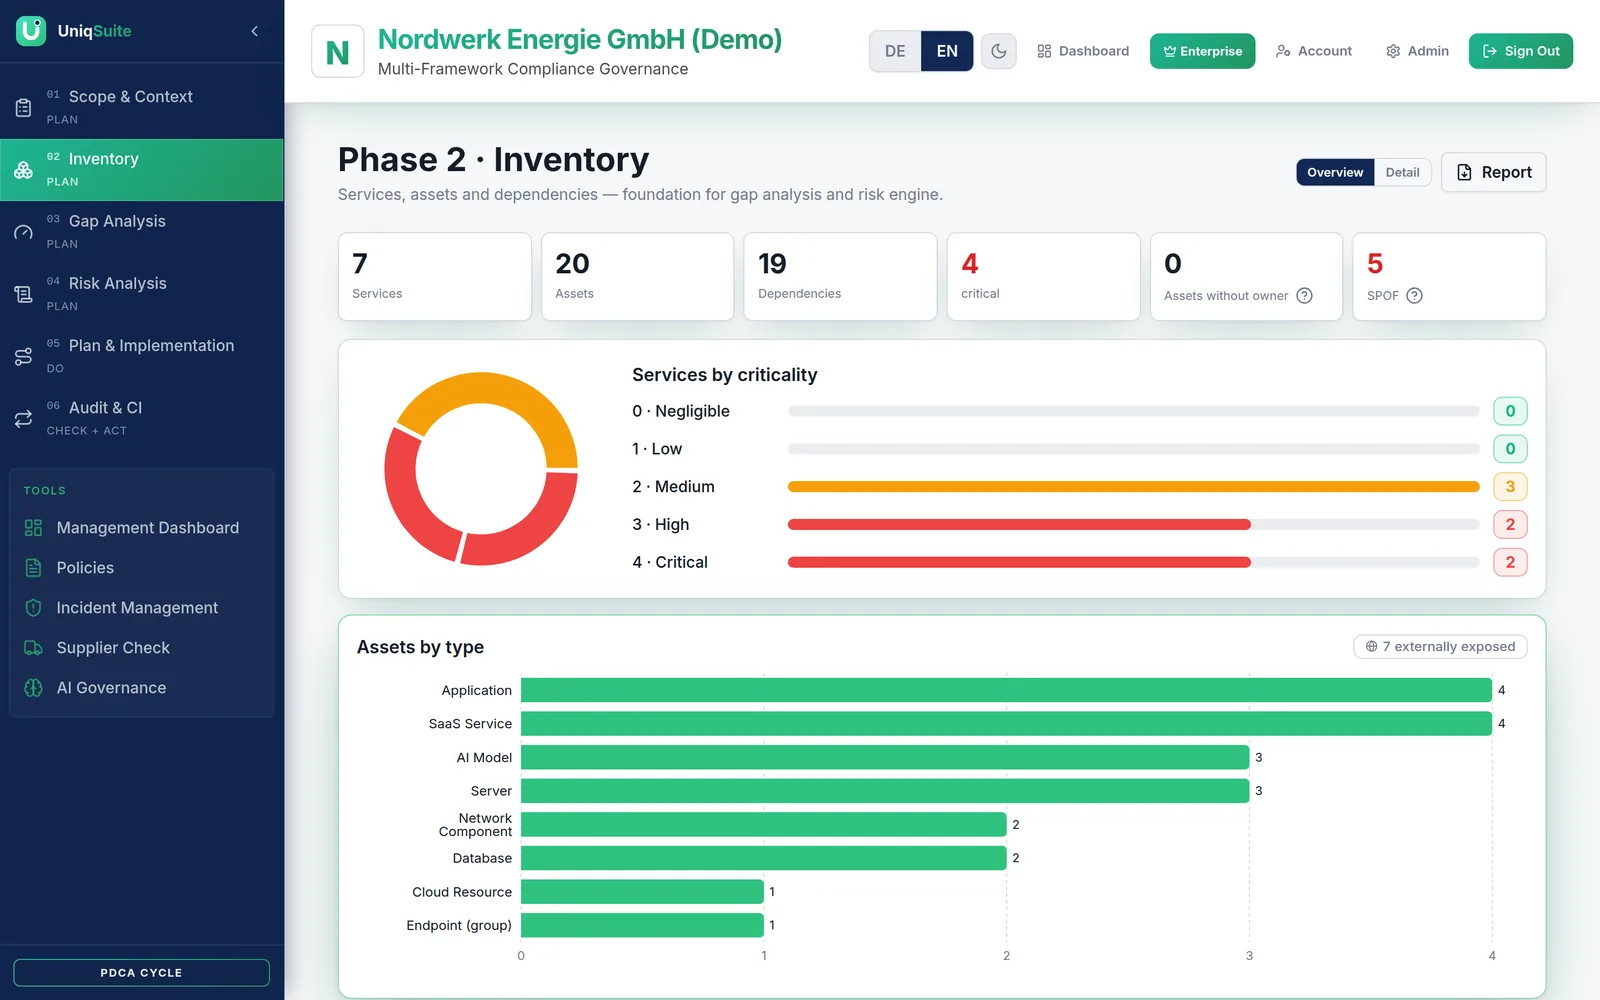The width and height of the screenshot is (1600, 1000).
Task: Switch to the Overview view
Action: (1335, 172)
